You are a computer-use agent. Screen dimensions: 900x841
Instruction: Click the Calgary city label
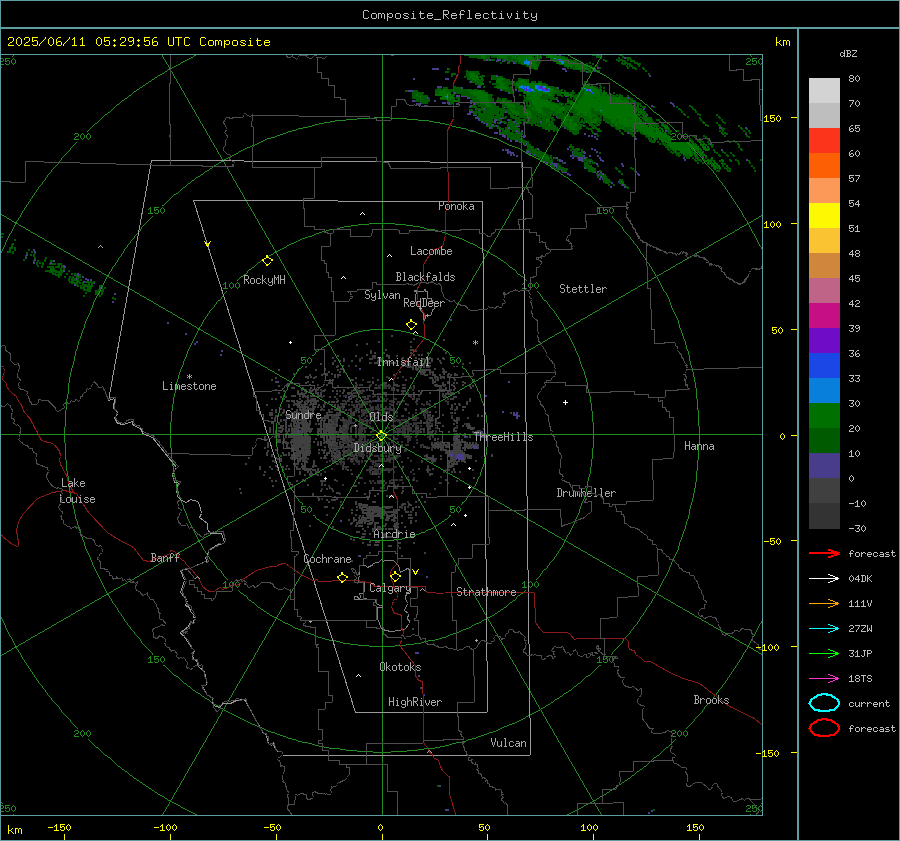coord(390,588)
